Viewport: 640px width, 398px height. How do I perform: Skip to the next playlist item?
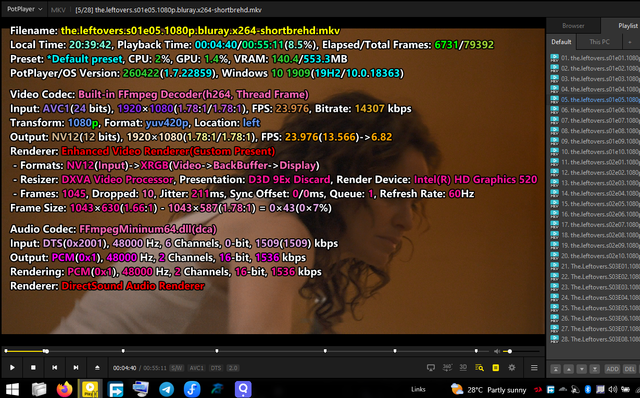coord(76,367)
